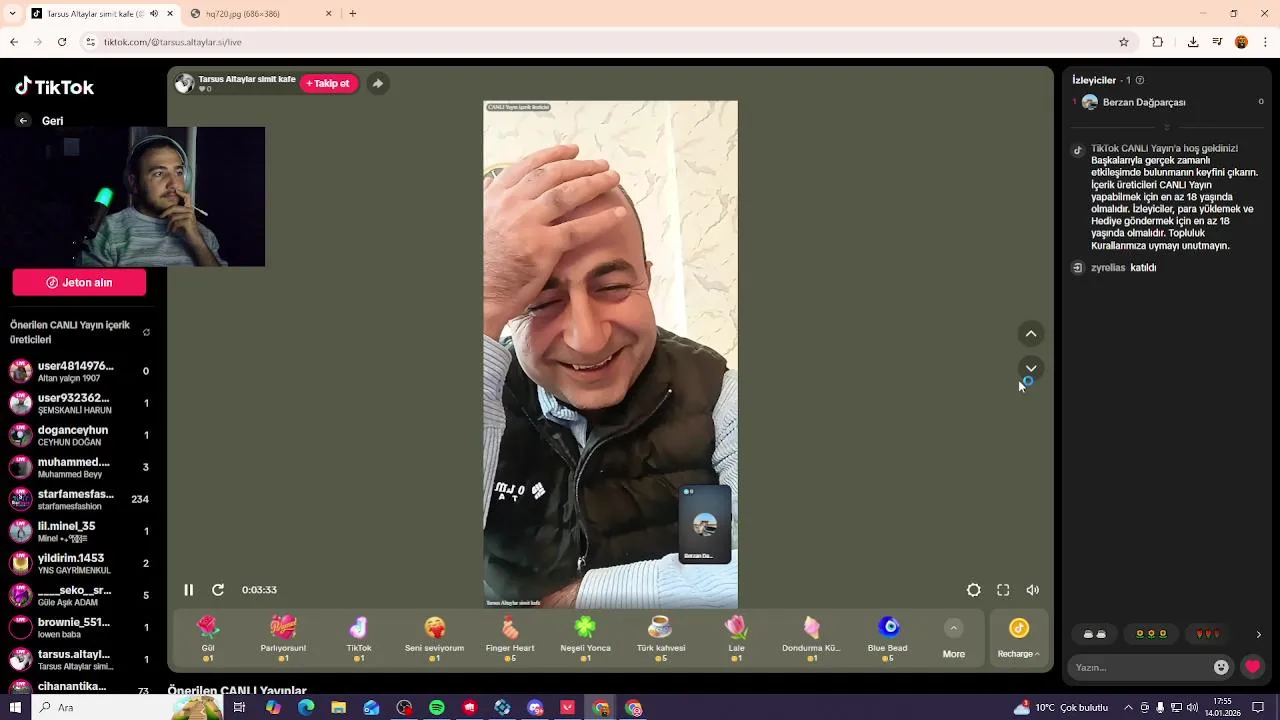Close the hq720.jpg tab

[x=329, y=13]
